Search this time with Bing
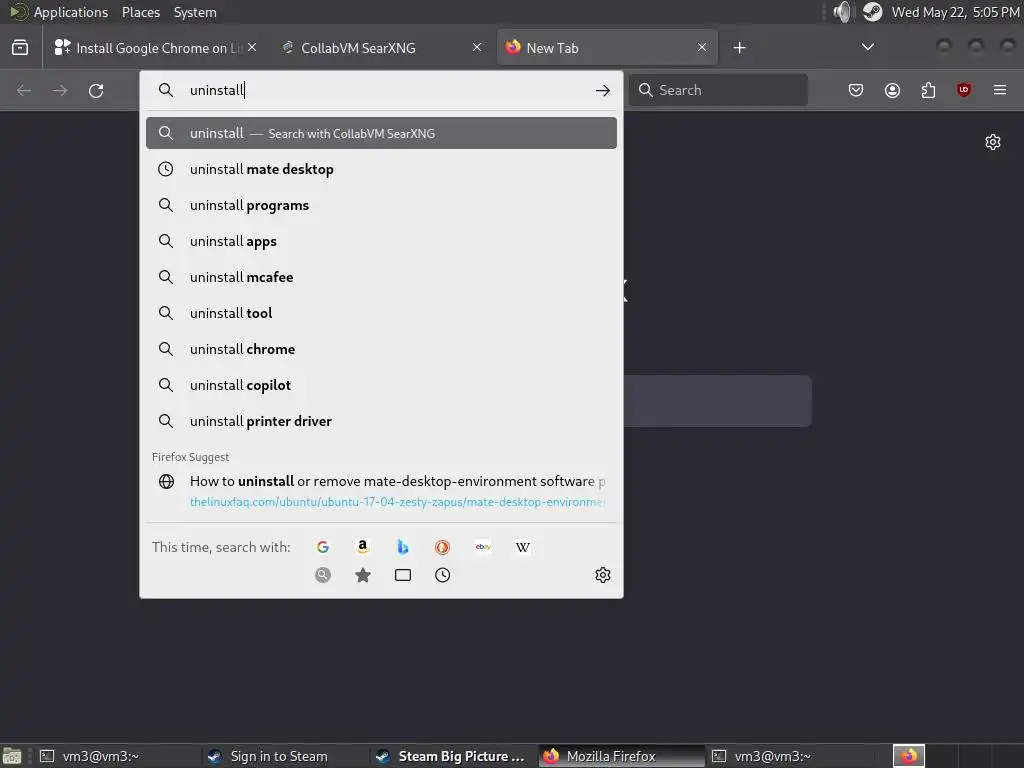The width and height of the screenshot is (1024, 768). pyautogui.click(x=403, y=547)
